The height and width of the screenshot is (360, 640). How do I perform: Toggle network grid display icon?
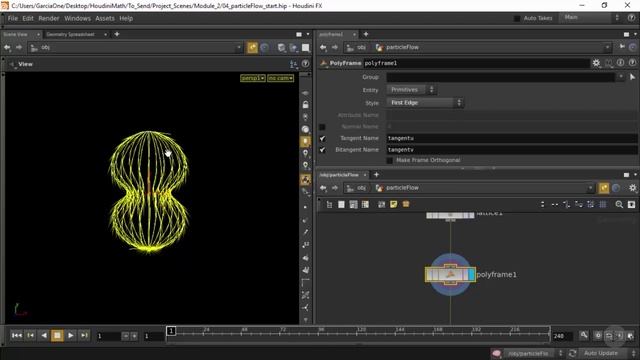click(602, 204)
